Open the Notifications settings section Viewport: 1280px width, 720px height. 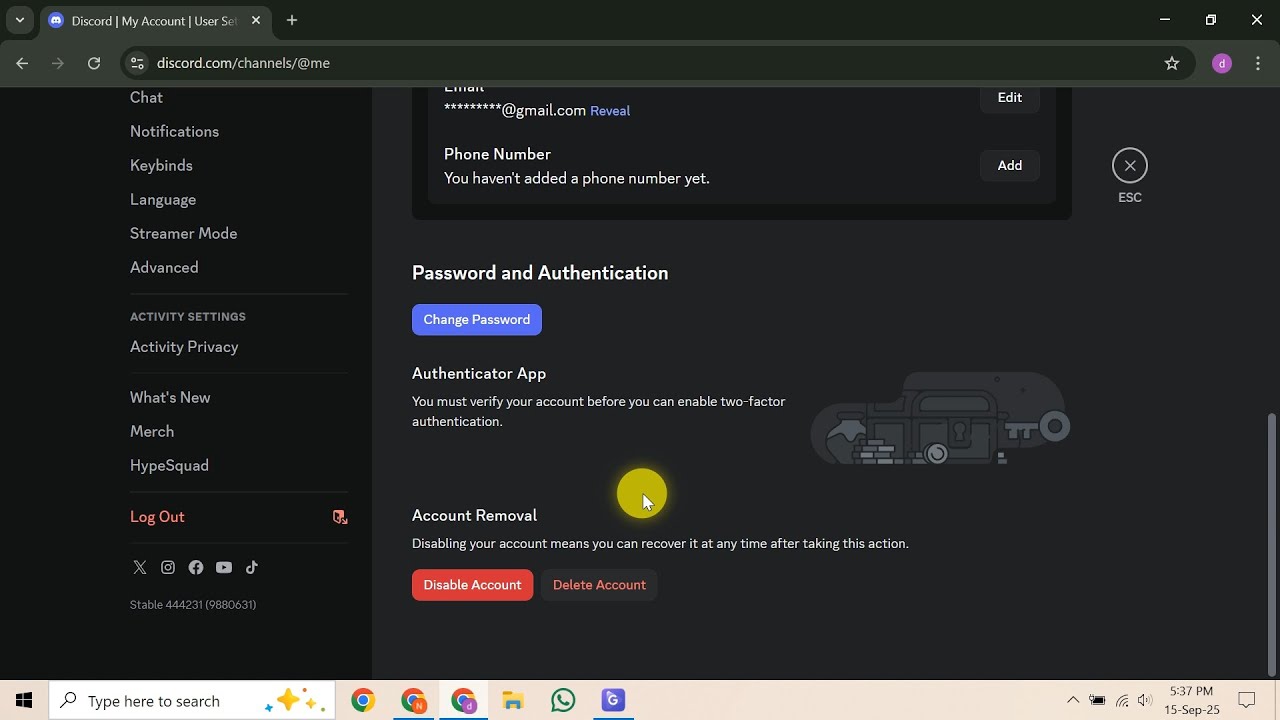click(174, 132)
